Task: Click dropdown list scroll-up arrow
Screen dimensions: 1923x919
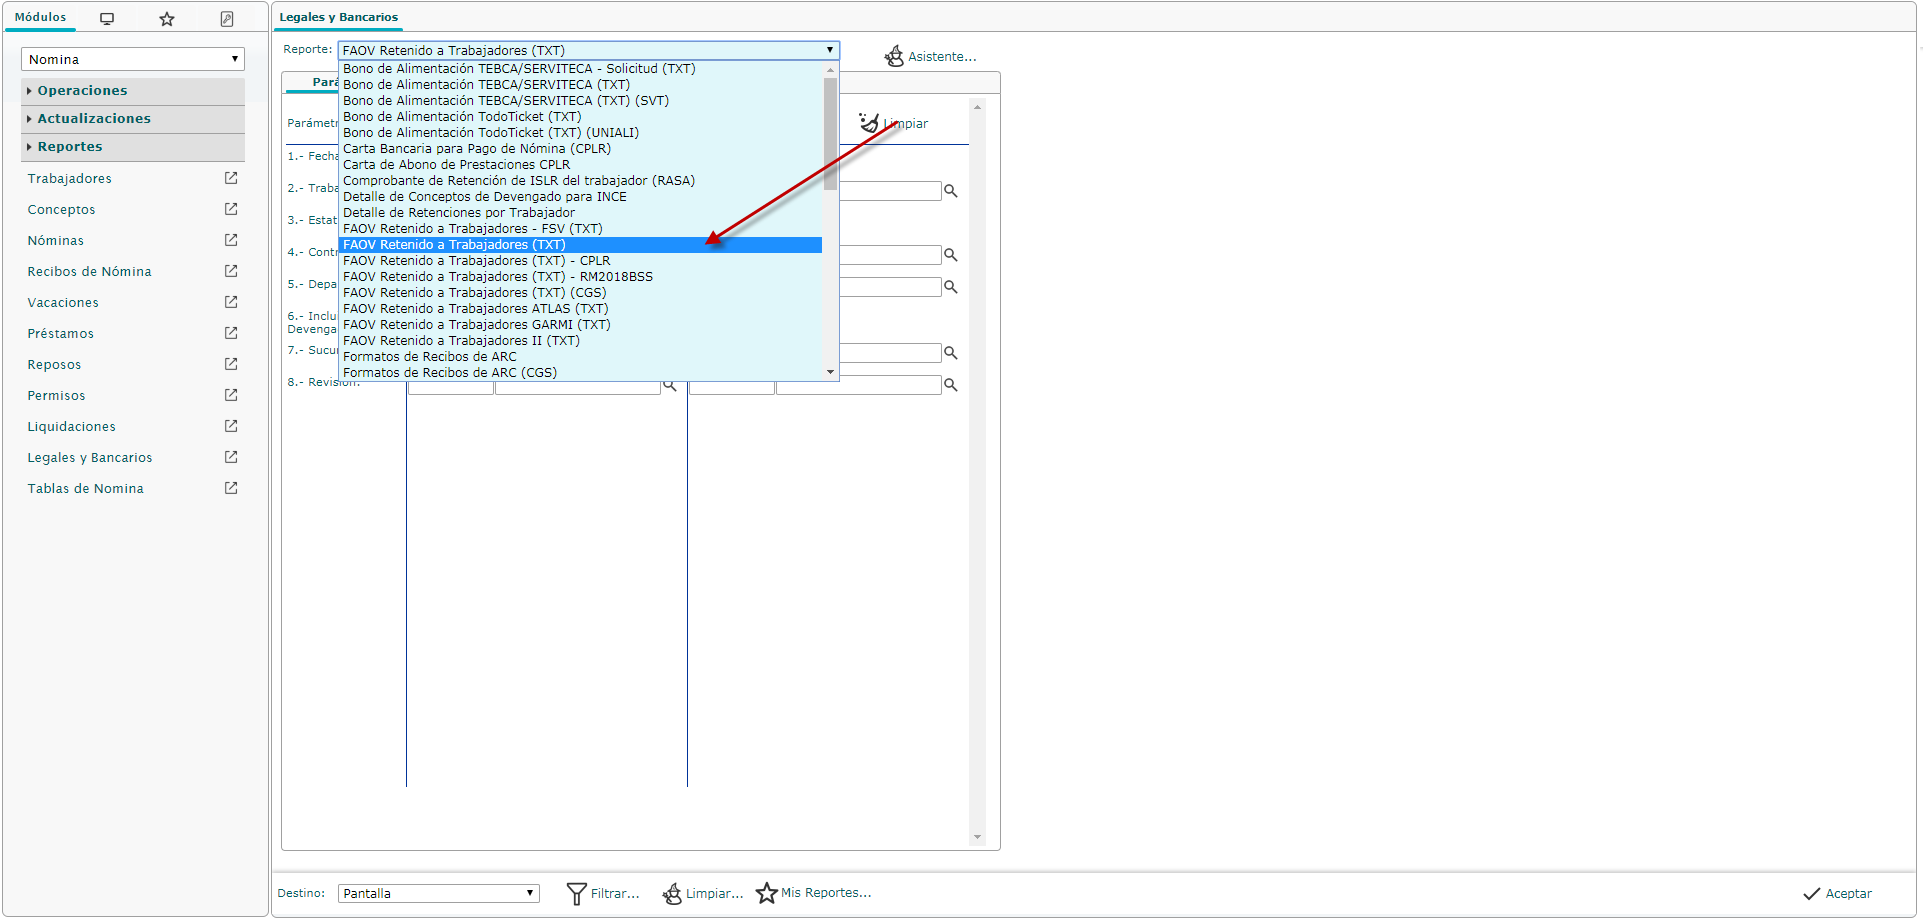Action: [830, 69]
